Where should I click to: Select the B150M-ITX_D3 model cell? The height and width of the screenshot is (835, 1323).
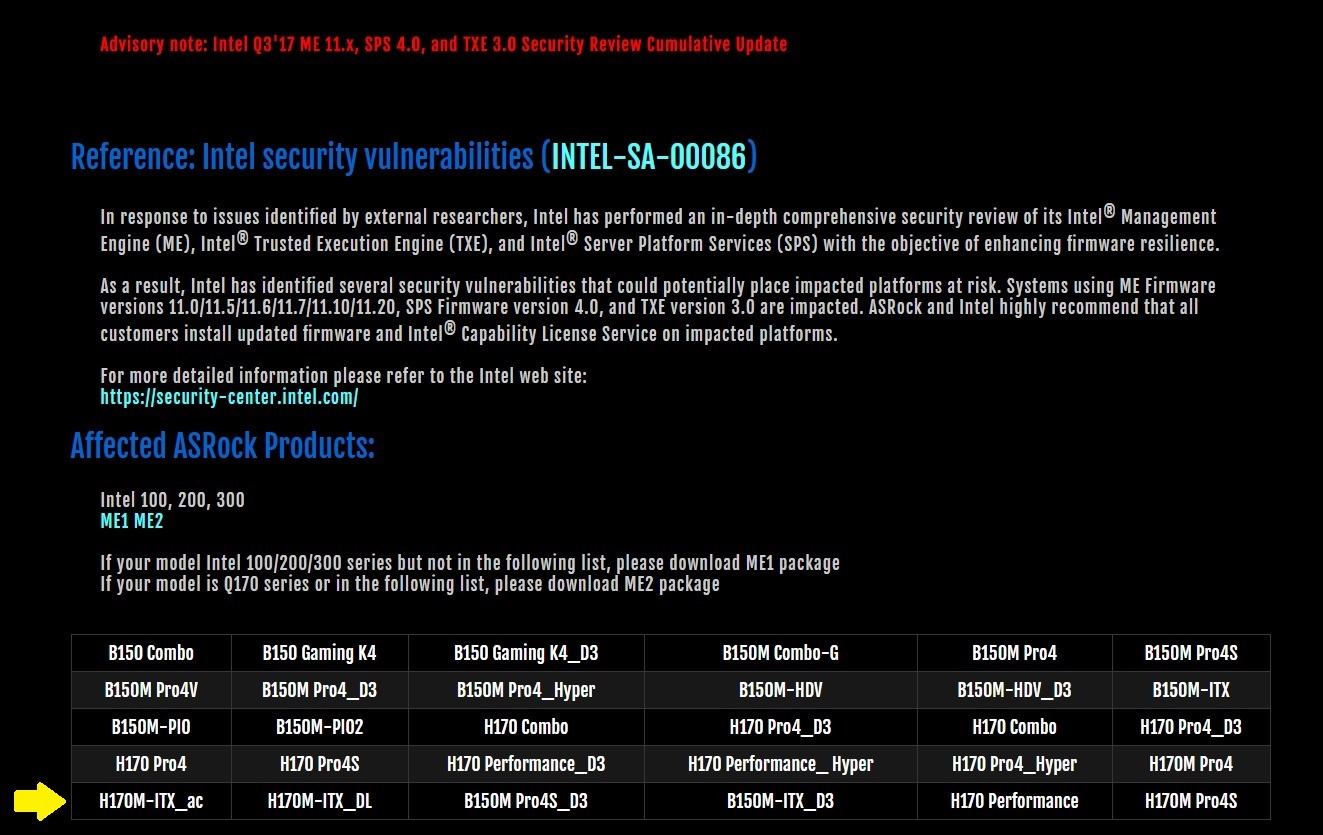[x=781, y=801]
